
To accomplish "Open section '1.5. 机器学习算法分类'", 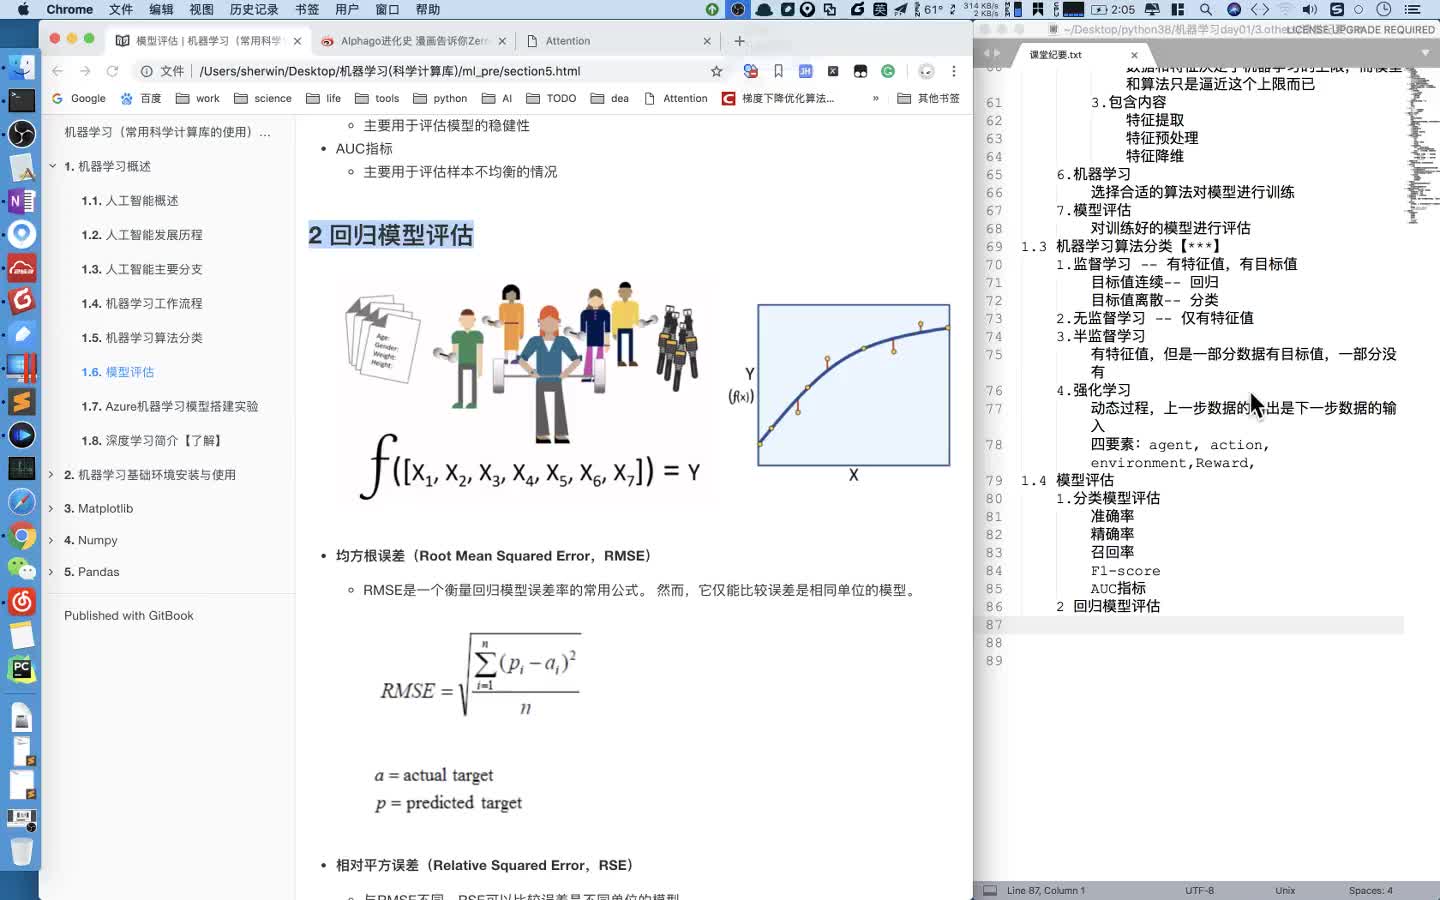I will pyautogui.click(x=142, y=338).
